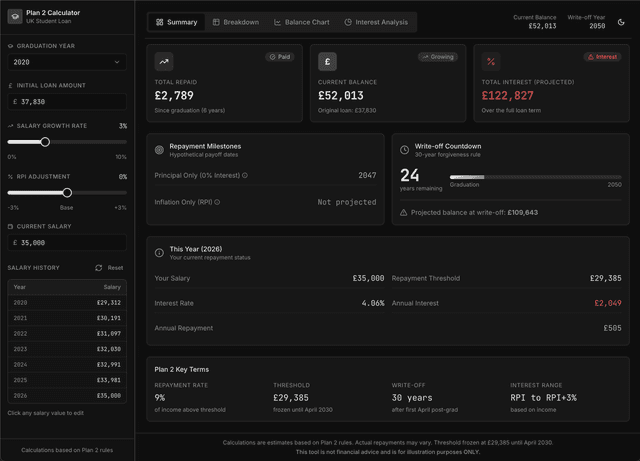The height and width of the screenshot is (461, 640).
Task: Open the Graduation Year dropdown
Action: 67,62
